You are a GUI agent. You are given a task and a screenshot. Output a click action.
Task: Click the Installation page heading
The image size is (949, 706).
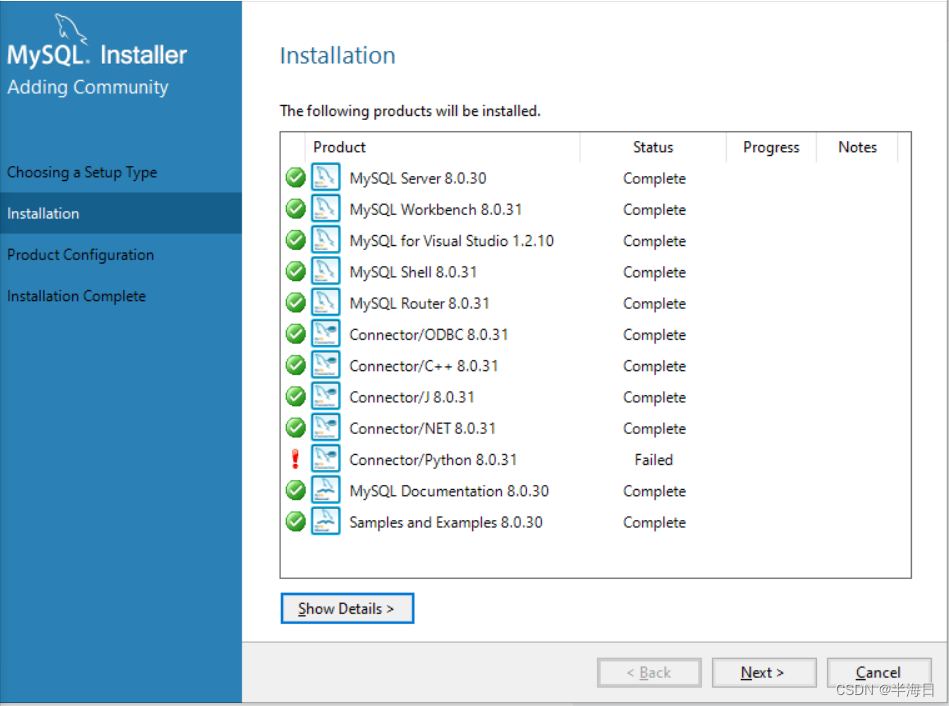(x=337, y=56)
